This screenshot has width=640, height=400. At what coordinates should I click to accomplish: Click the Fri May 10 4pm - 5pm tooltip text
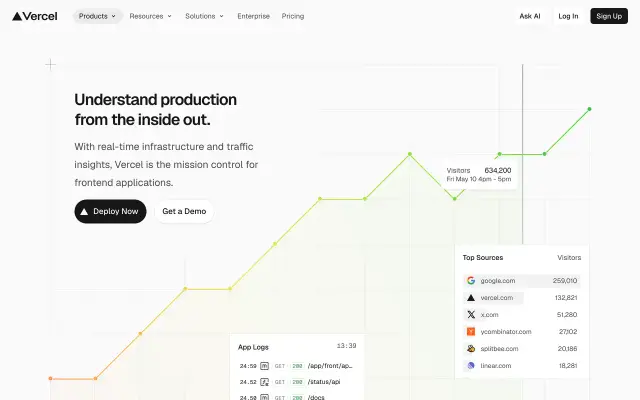[x=479, y=179]
